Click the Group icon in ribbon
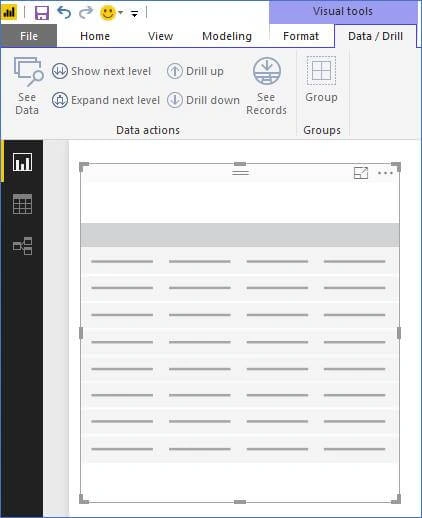Viewport: 422px width, 518px height. click(321, 71)
